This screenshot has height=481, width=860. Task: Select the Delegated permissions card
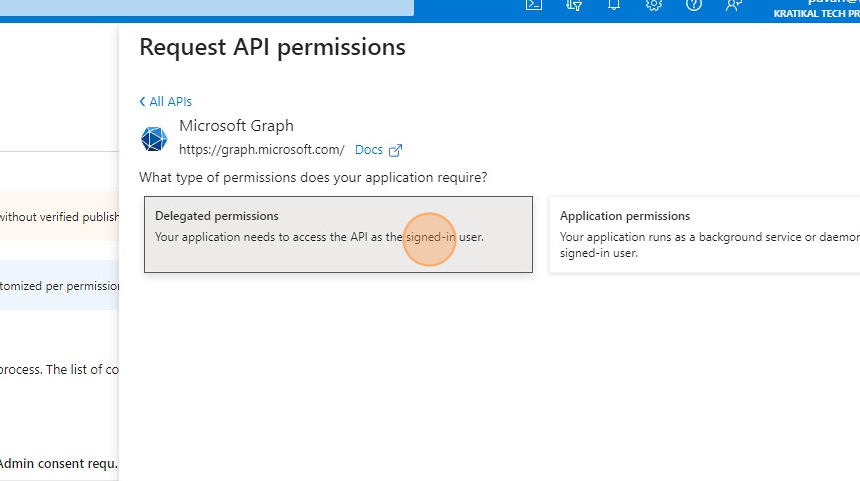(x=338, y=234)
